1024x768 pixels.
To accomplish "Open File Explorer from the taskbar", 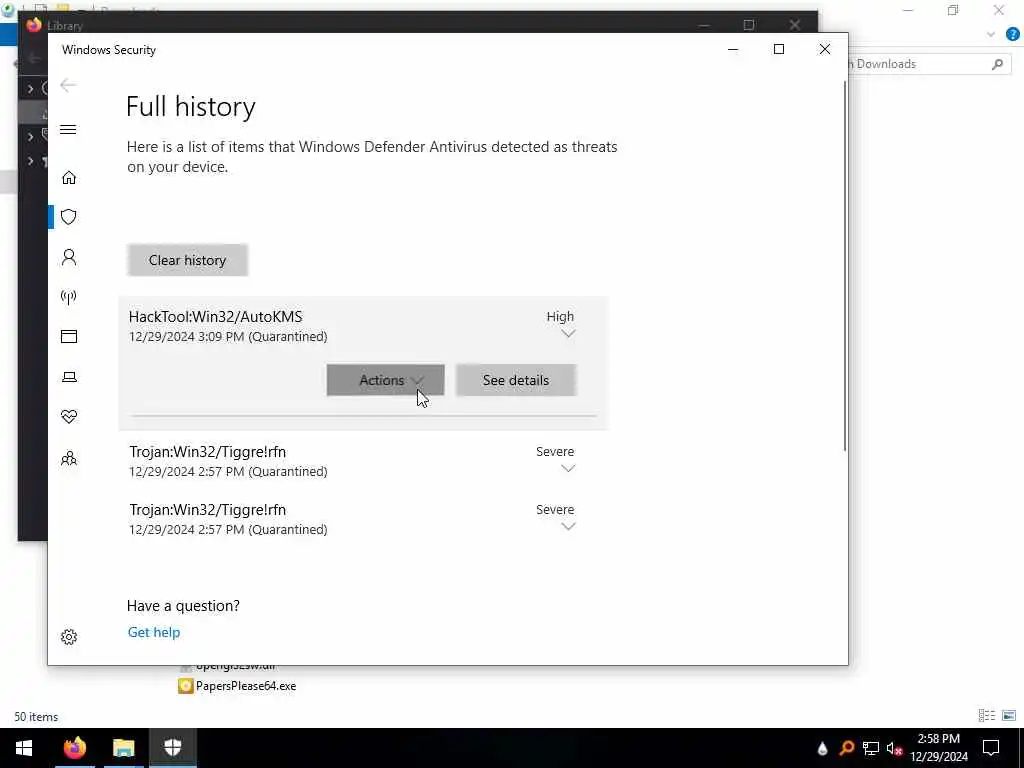I will [123, 748].
